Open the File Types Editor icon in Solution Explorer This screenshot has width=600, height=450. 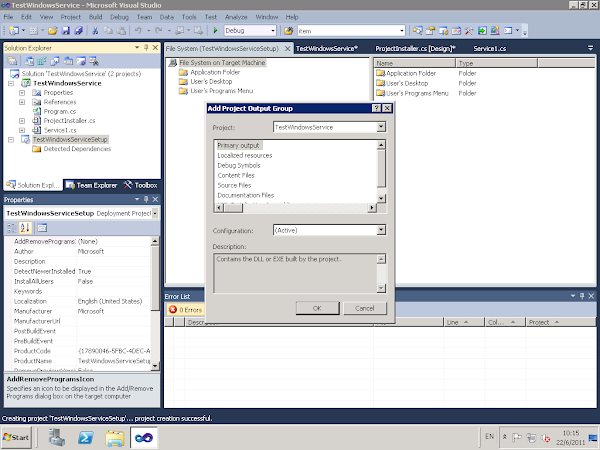[x=55, y=61]
